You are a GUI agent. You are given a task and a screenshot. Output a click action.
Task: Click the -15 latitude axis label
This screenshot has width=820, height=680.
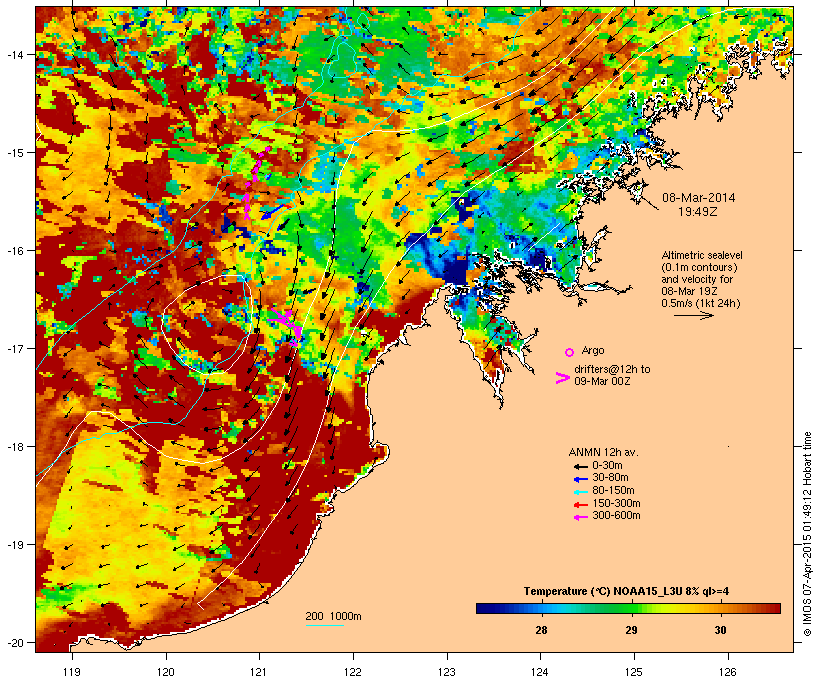(16, 153)
